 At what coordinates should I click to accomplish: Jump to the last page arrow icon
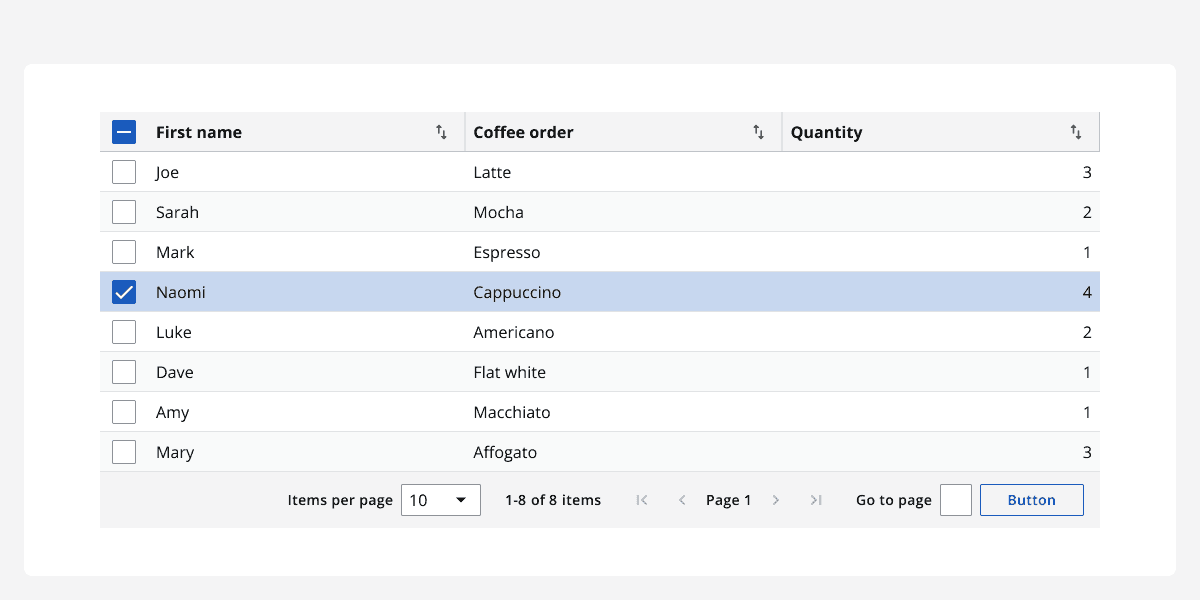pos(816,499)
